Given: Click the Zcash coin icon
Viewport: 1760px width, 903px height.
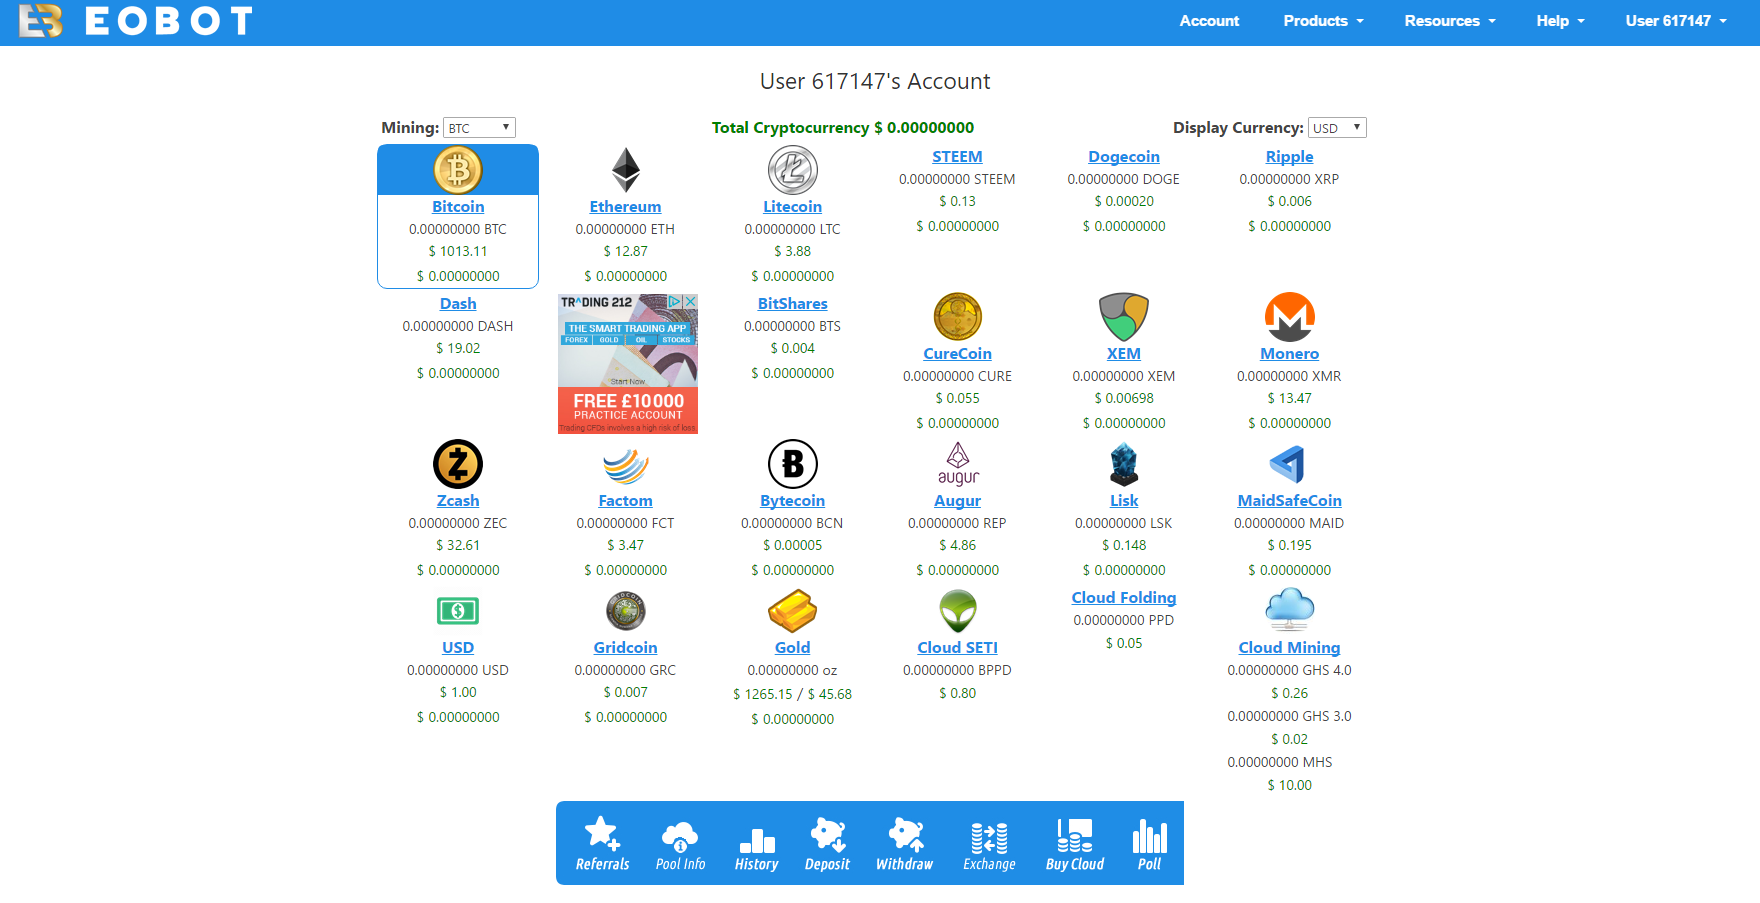Looking at the screenshot, I should [458, 464].
